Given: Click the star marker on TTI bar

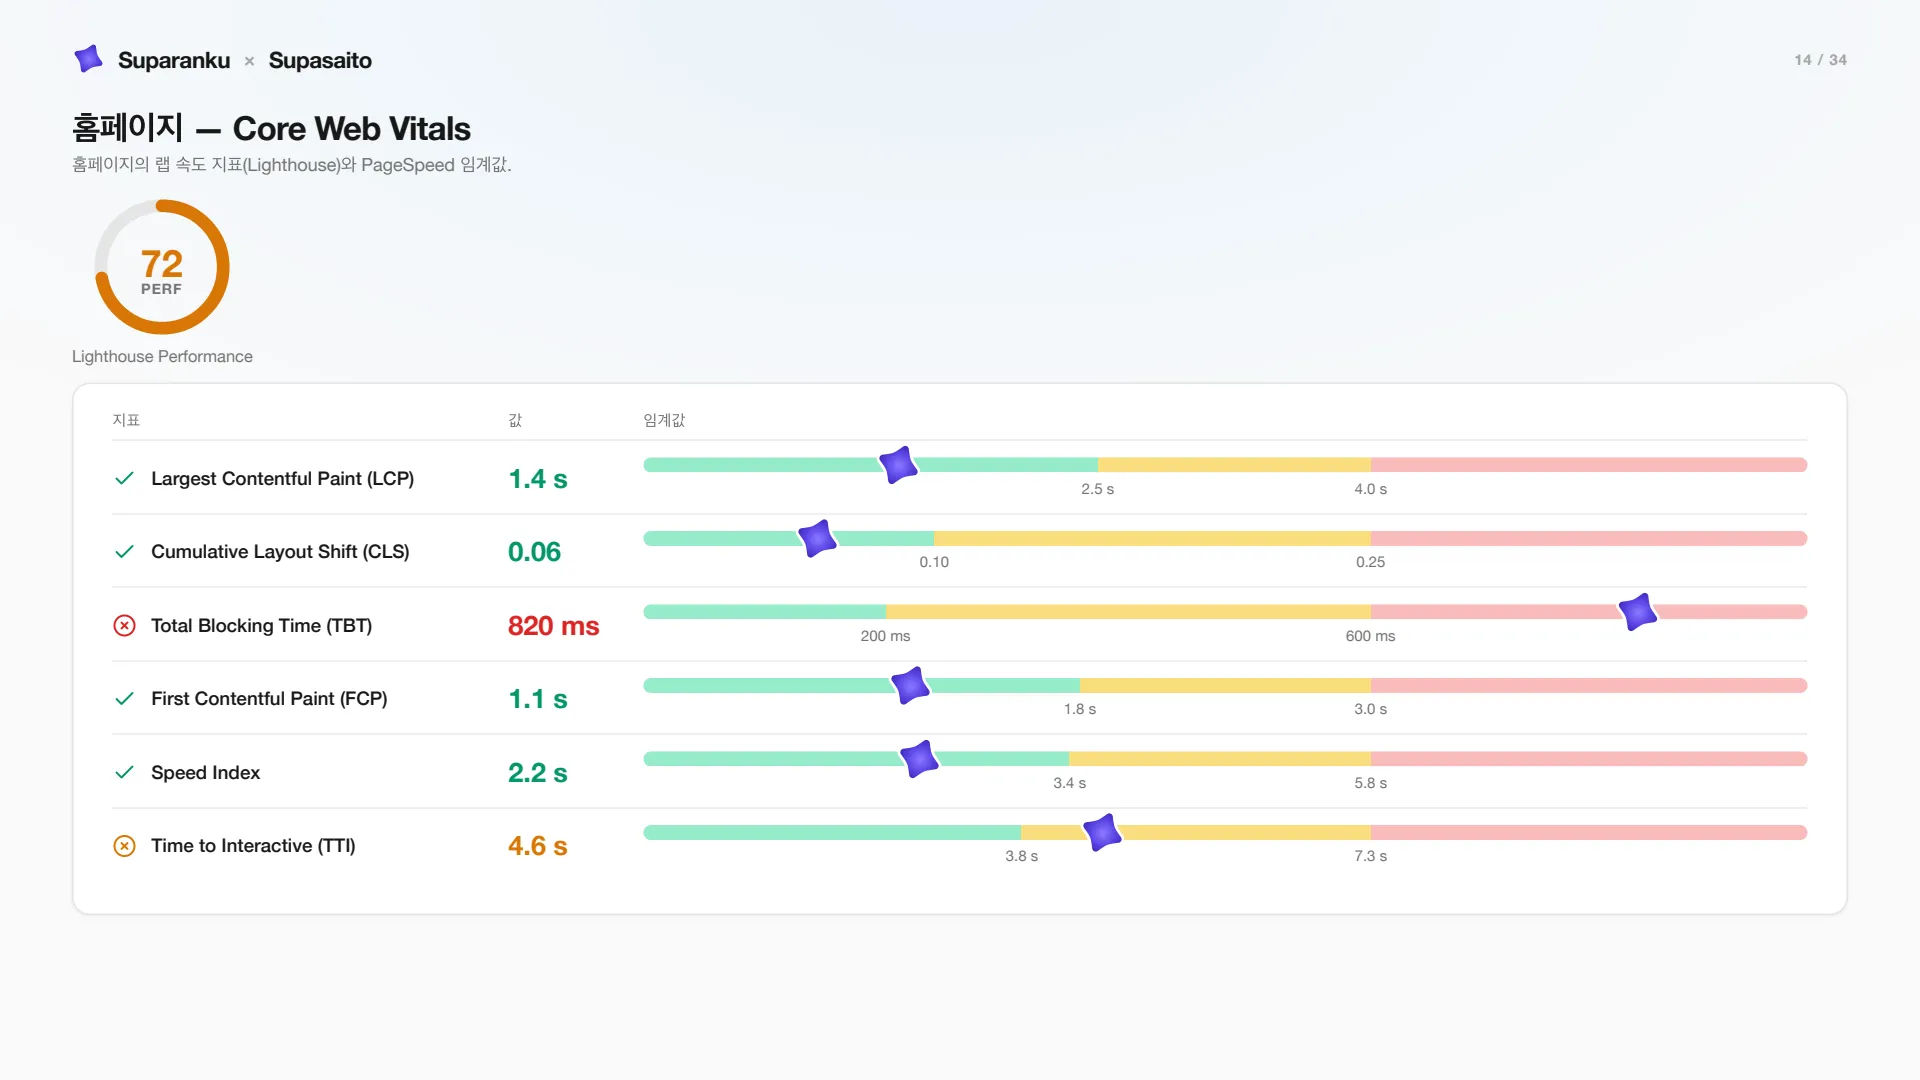Looking at the screenshot, I should [x=1102, y=832].
